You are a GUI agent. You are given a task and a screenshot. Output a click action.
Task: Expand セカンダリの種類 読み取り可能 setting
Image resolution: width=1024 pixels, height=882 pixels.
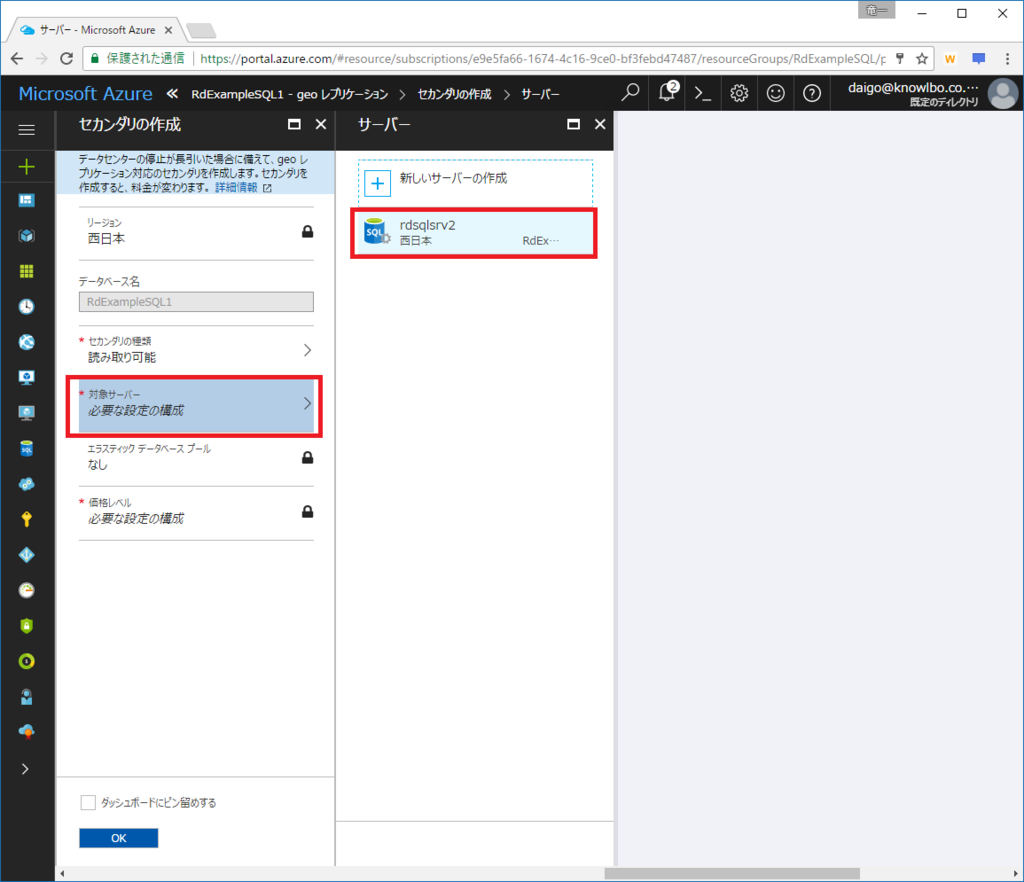196,350
